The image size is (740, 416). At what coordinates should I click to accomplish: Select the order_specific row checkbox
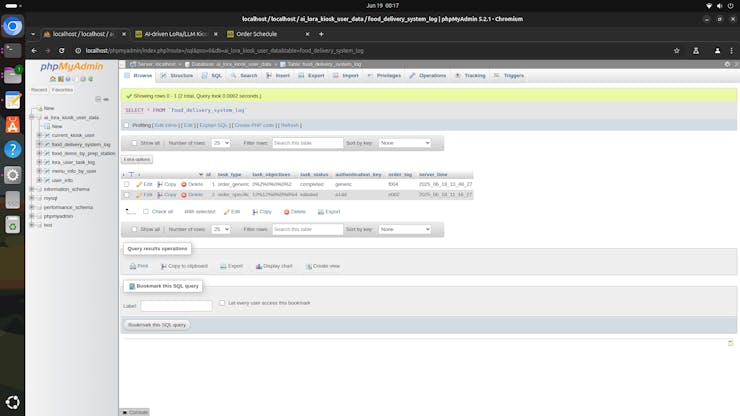(x=126, y=195)
